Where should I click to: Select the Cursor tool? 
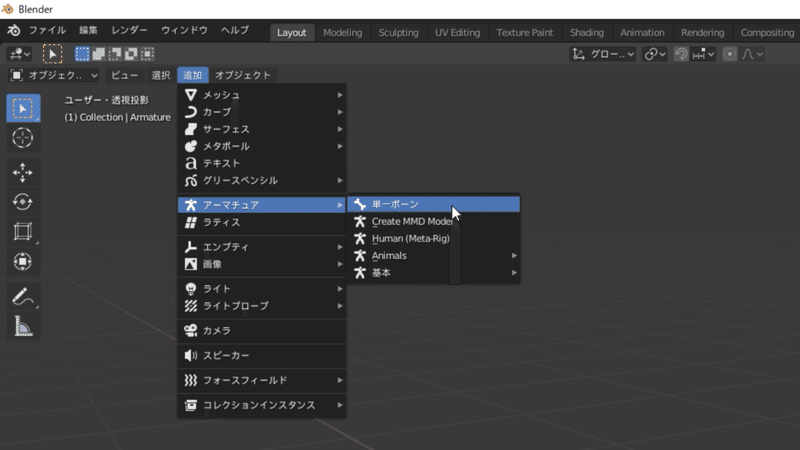(x=23, y=138)
